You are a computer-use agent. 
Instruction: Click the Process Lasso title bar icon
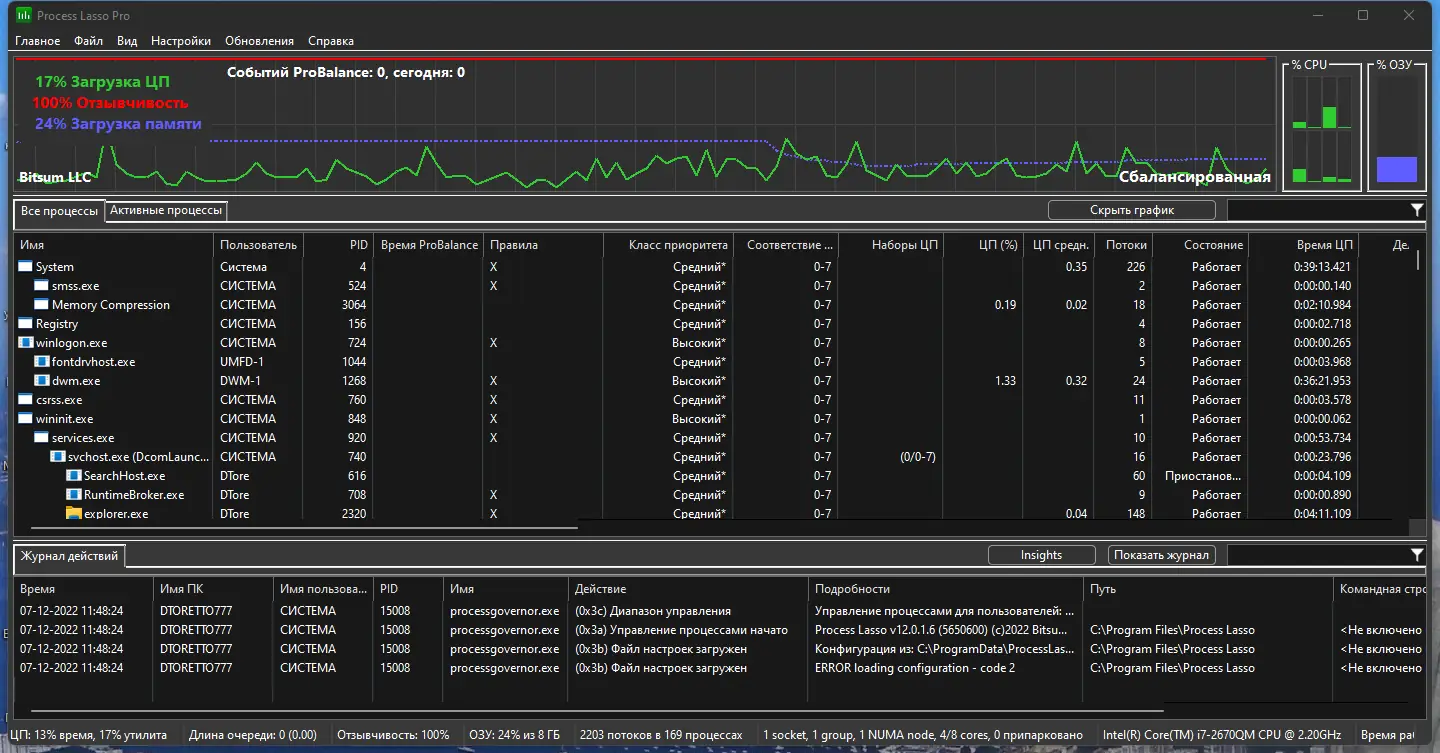coord(23,15)
